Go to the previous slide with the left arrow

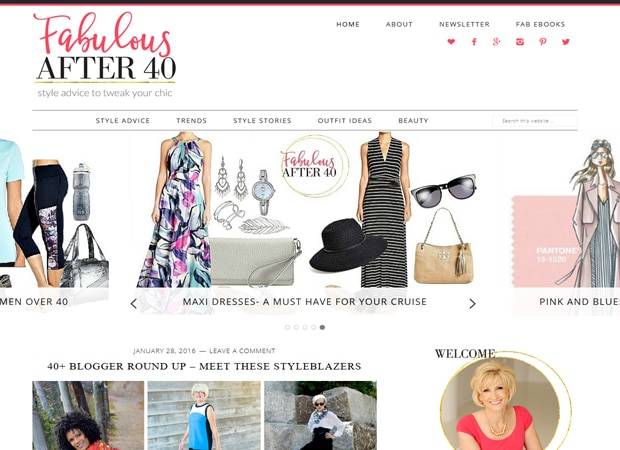[134, 304]
